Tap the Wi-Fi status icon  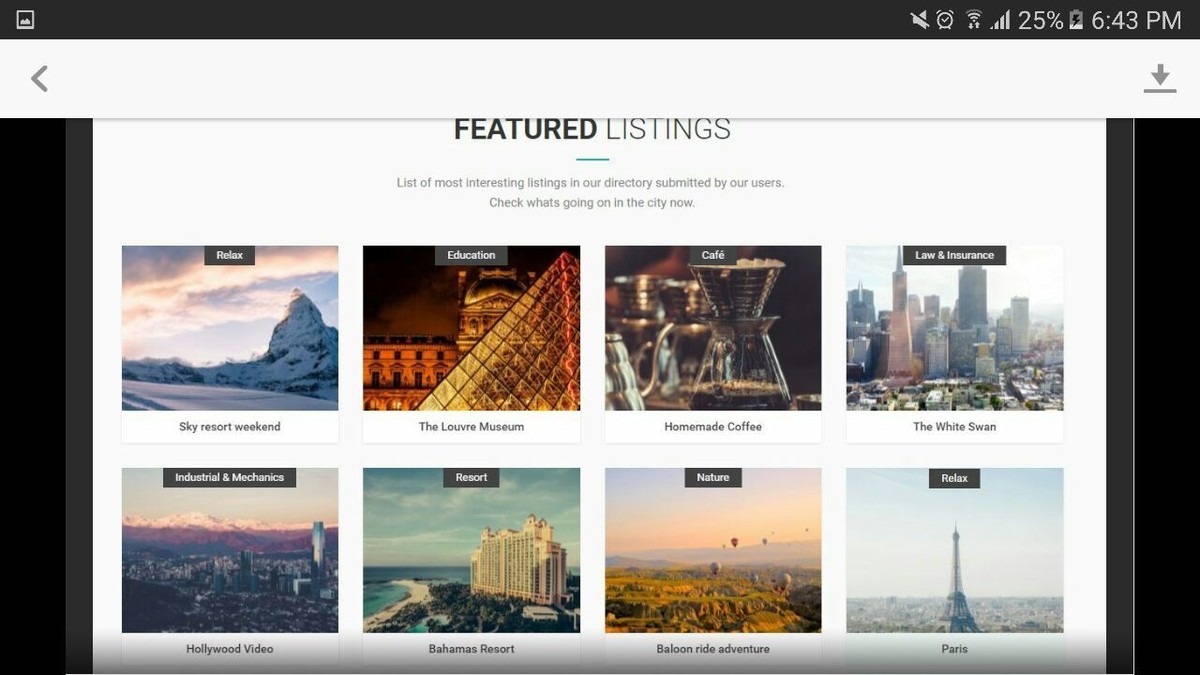pos(973,20)
